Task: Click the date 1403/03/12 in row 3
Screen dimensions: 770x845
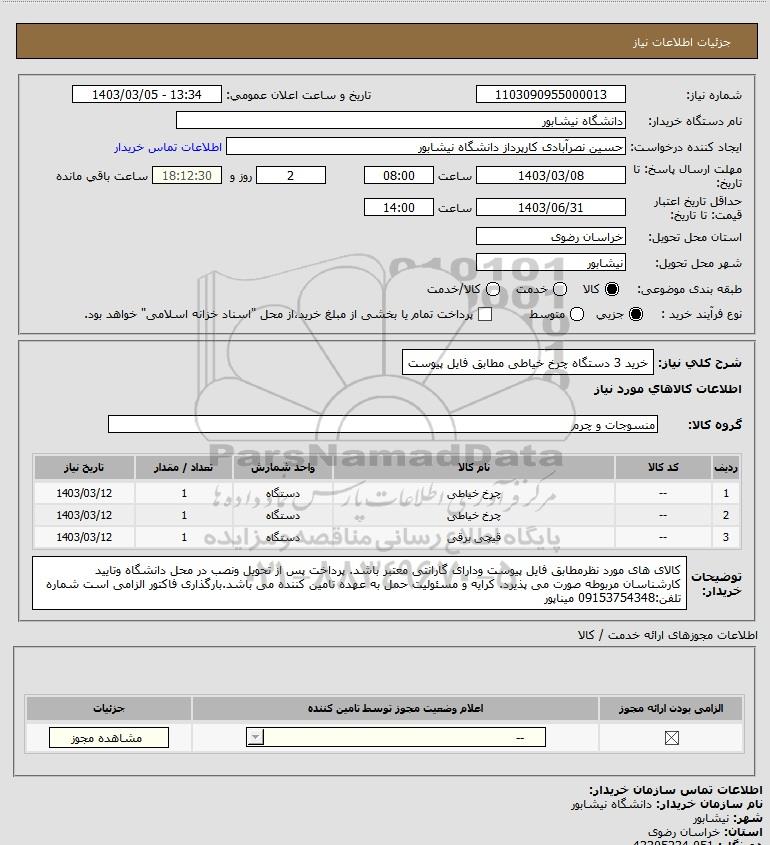Action: click(84, 537)
